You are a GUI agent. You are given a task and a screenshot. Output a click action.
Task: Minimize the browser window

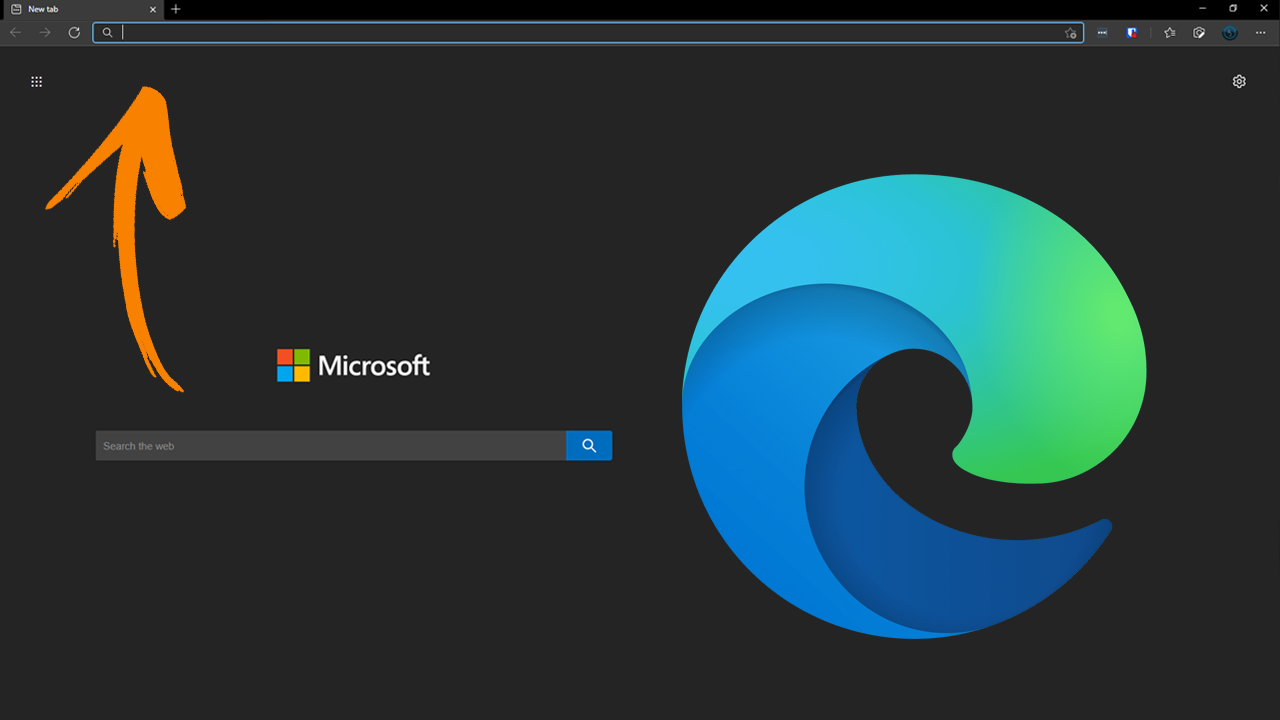(1203, 9)
